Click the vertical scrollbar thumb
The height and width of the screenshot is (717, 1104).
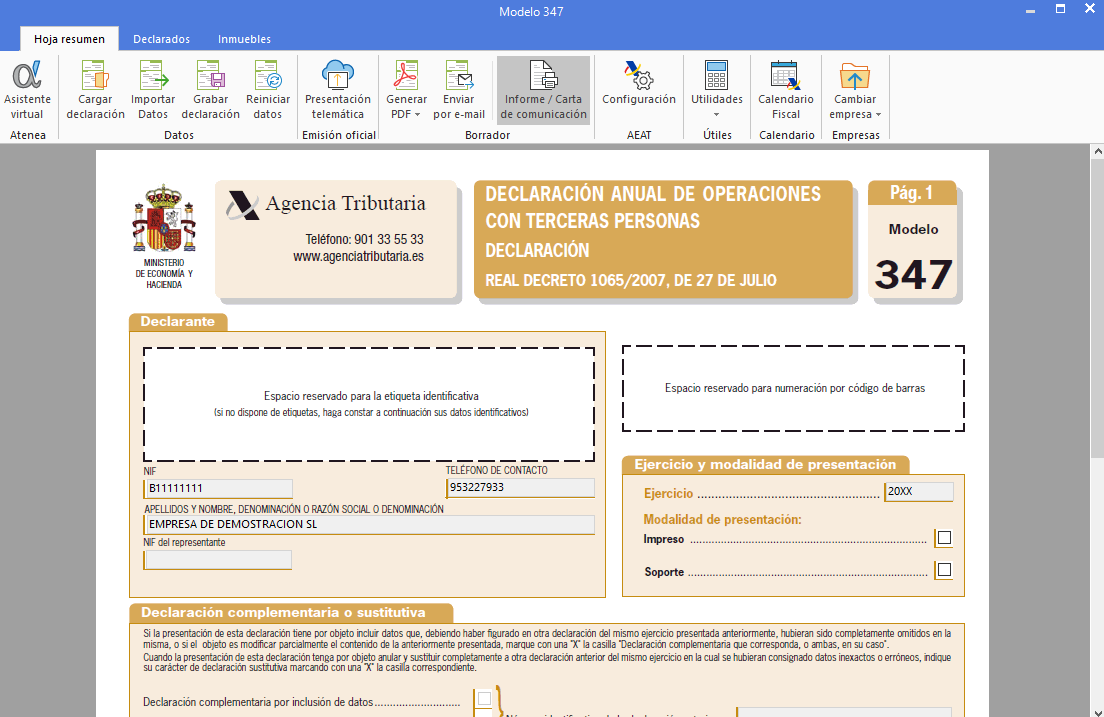pyautogui.click(x=1097, y=308)
